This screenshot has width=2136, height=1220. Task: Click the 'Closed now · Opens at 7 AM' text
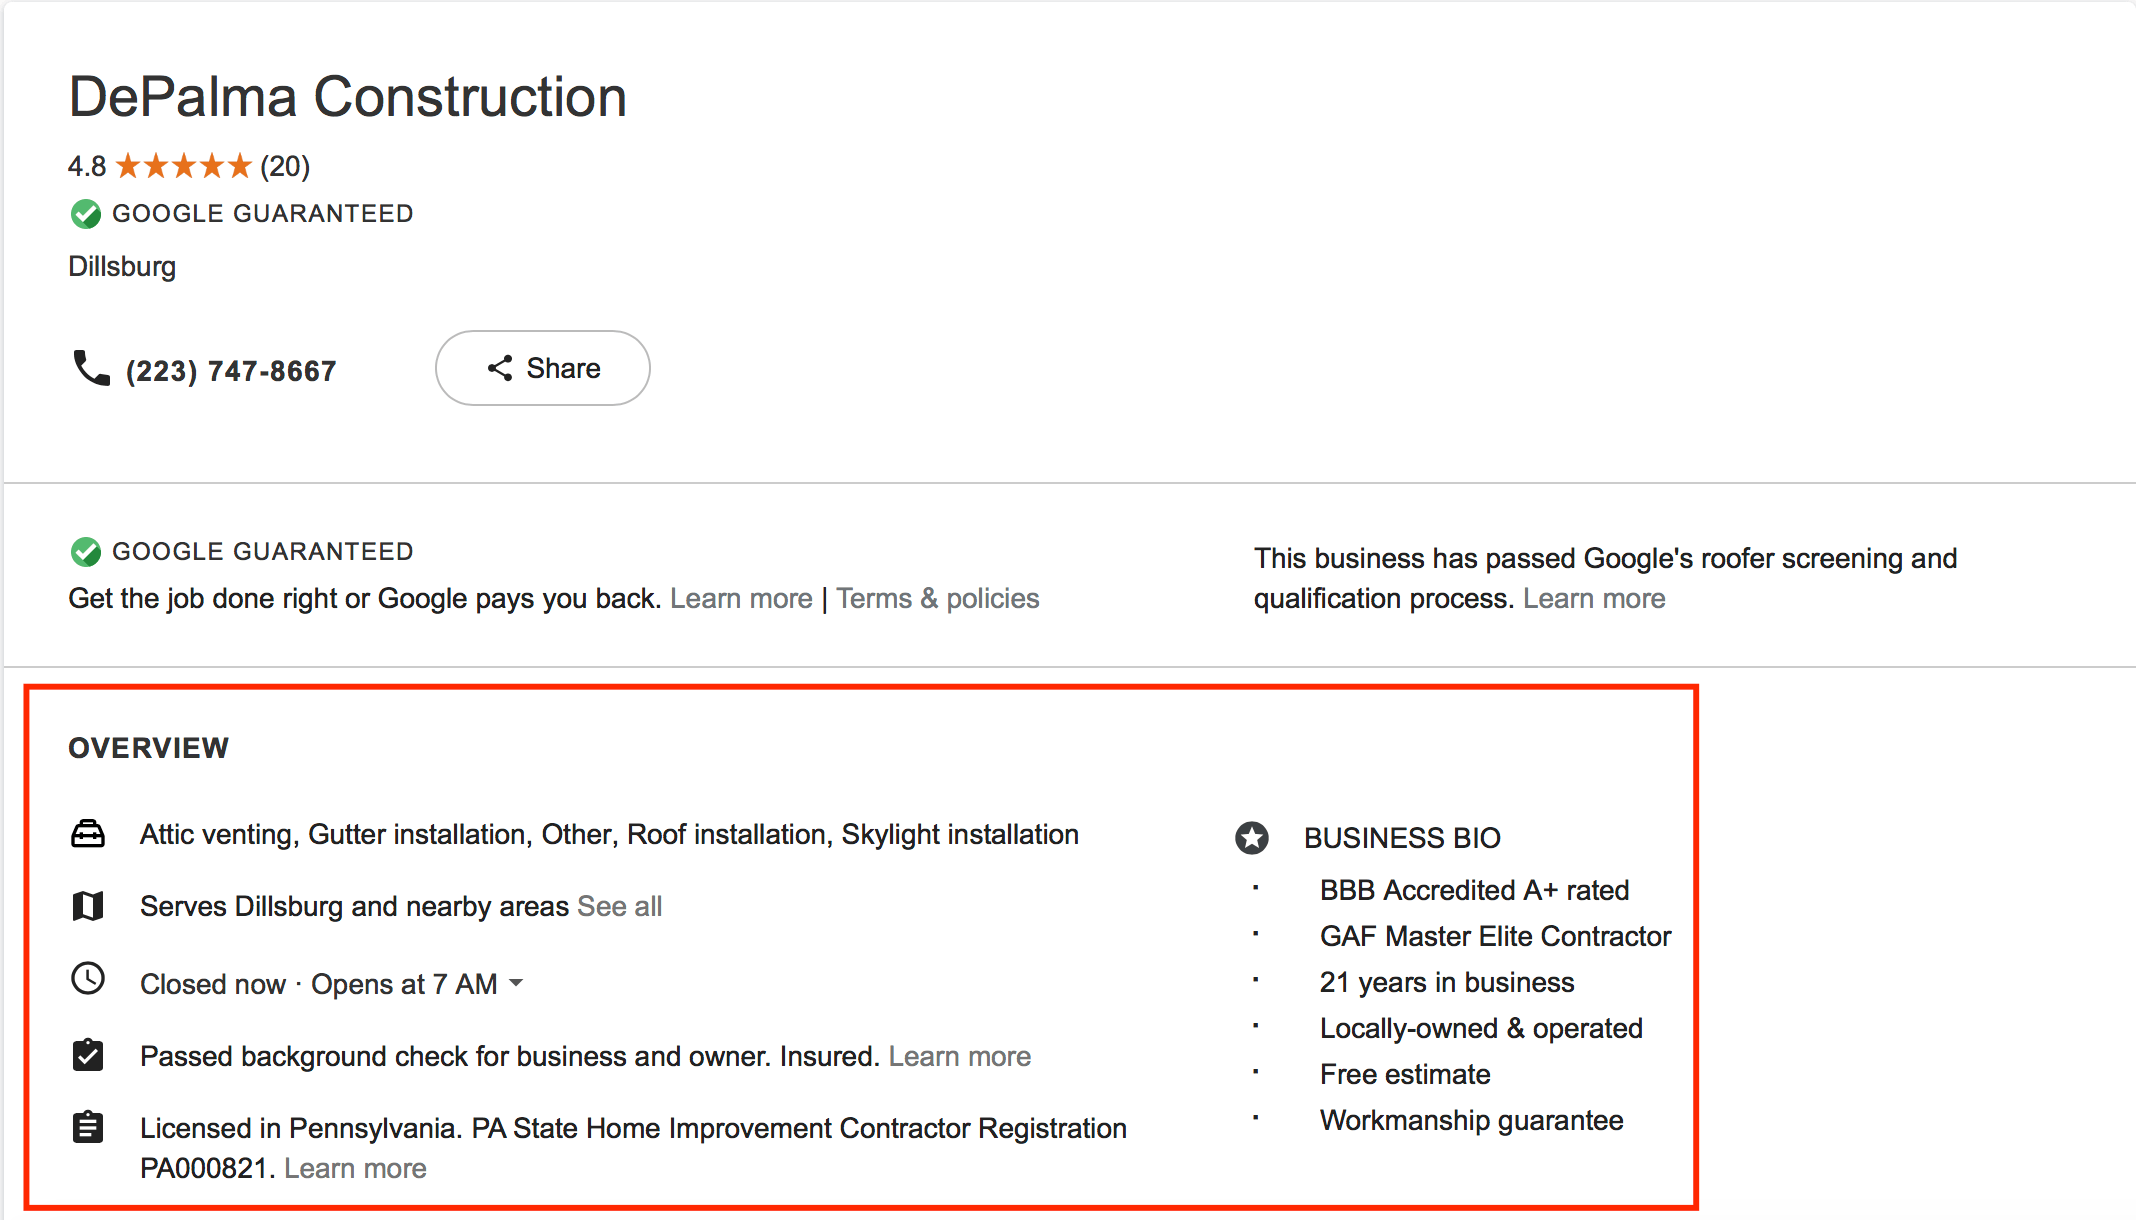point(319,984)
